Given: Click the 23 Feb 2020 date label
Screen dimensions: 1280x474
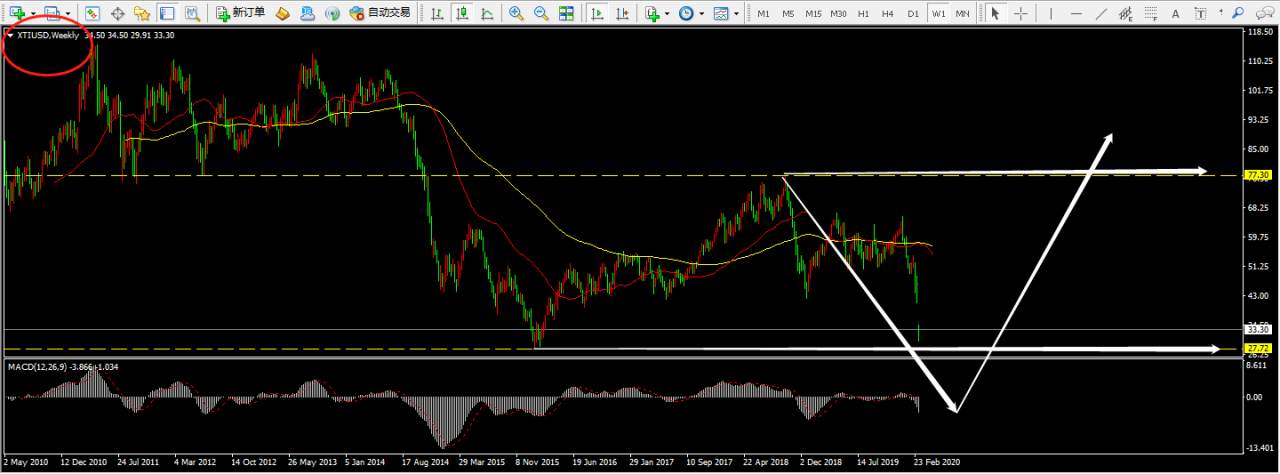Looking at the screenshot, I should [938, 464].
